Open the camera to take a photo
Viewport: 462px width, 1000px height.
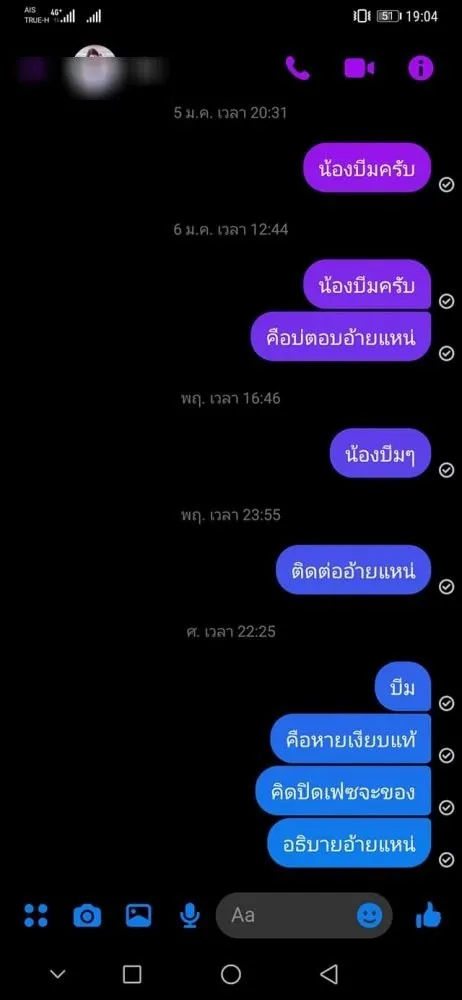[87, 916]
